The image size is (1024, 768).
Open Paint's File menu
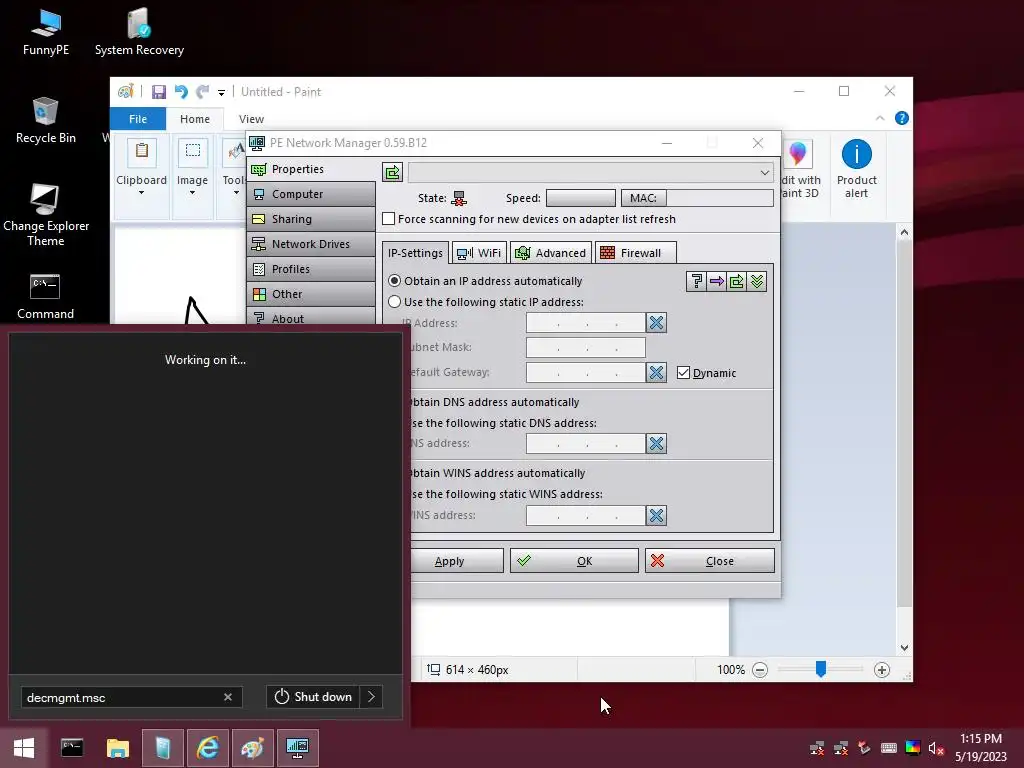click(138, 119)
